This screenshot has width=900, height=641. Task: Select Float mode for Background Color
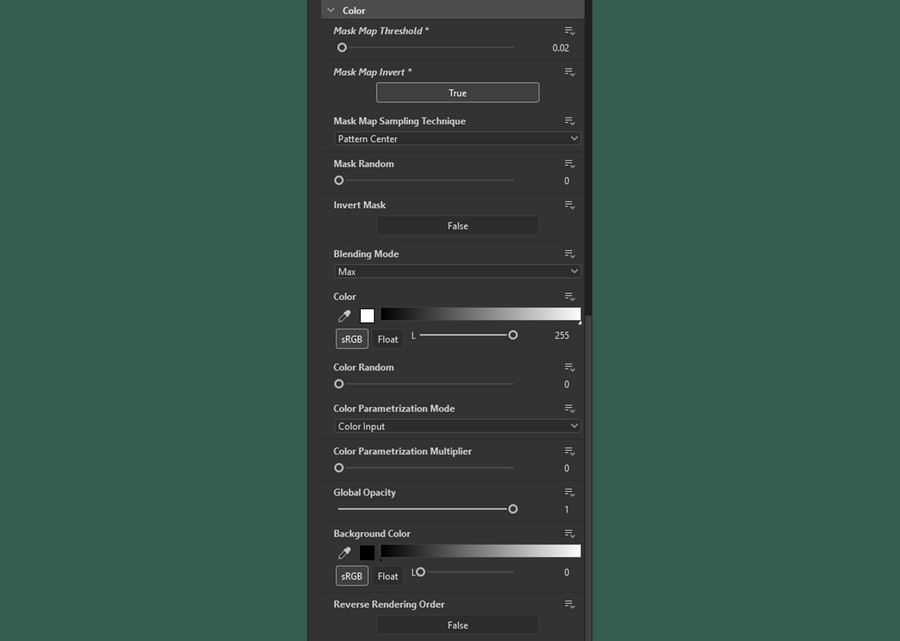(x=387, y=576)
